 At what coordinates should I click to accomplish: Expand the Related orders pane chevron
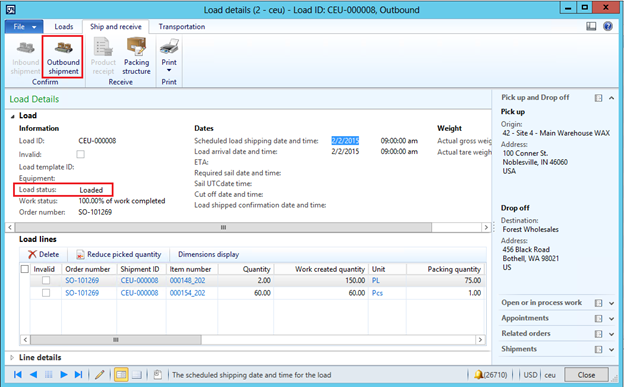coord(612,334)
